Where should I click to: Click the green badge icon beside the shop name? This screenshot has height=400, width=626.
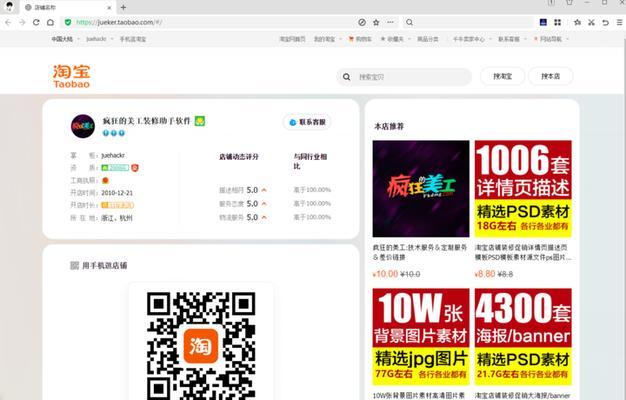coord(200,121)
